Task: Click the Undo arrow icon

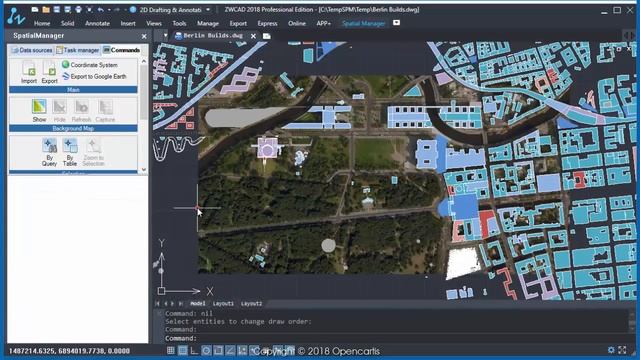Action: 100,9
